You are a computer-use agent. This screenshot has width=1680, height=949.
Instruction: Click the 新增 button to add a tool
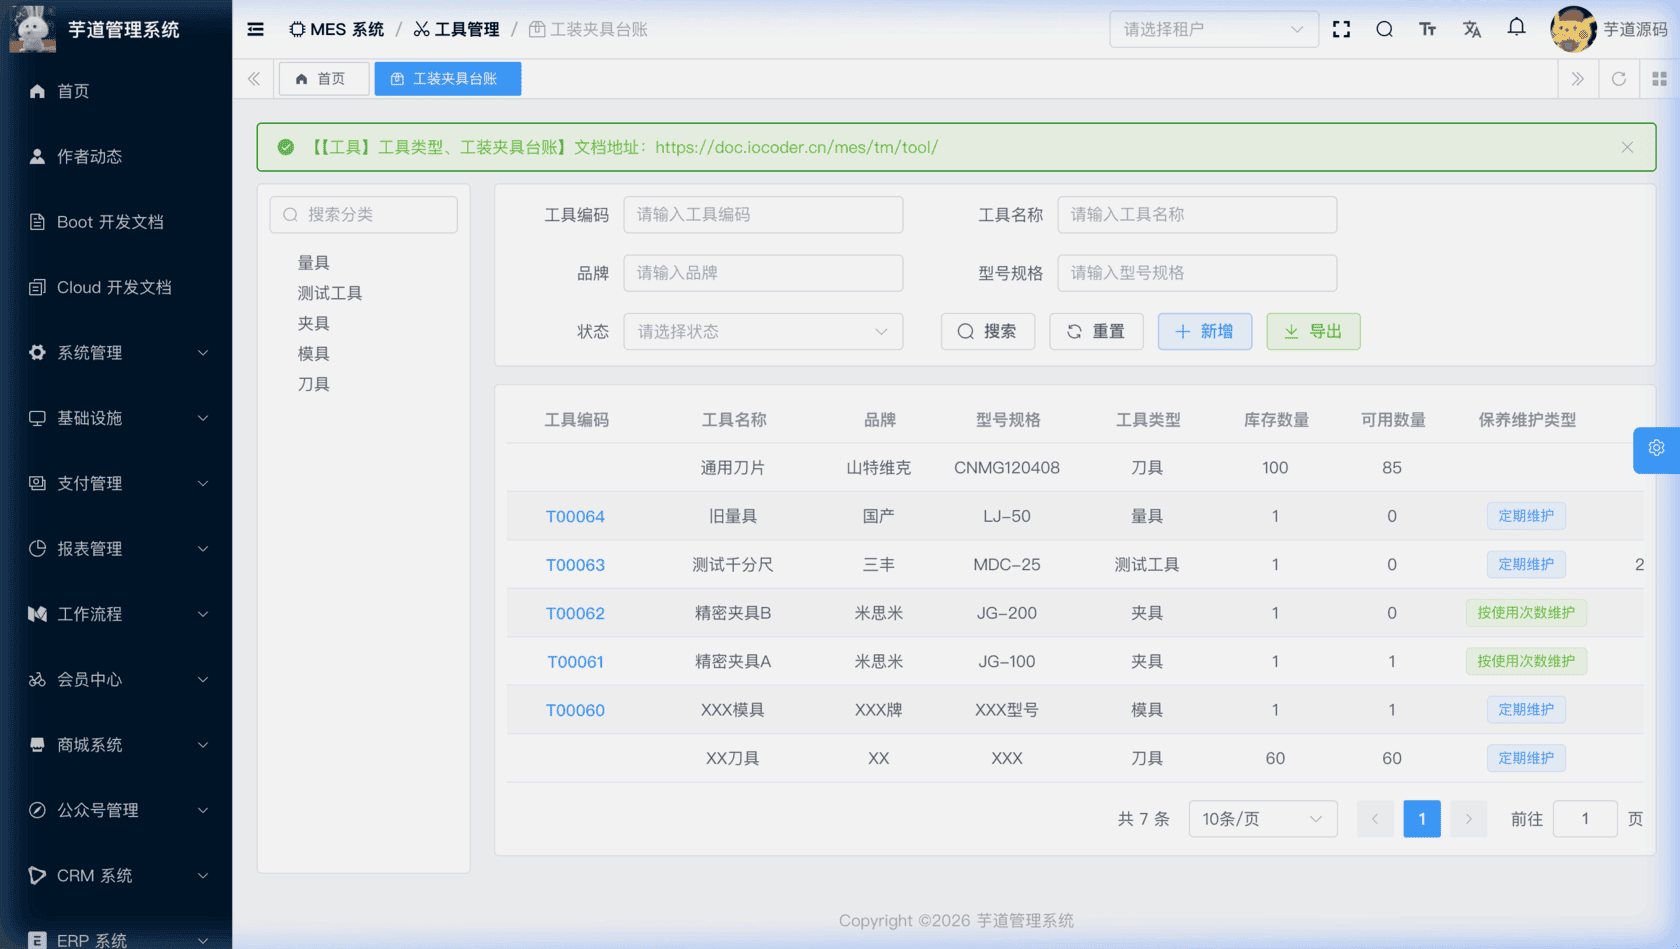(x=1204, y=331)
